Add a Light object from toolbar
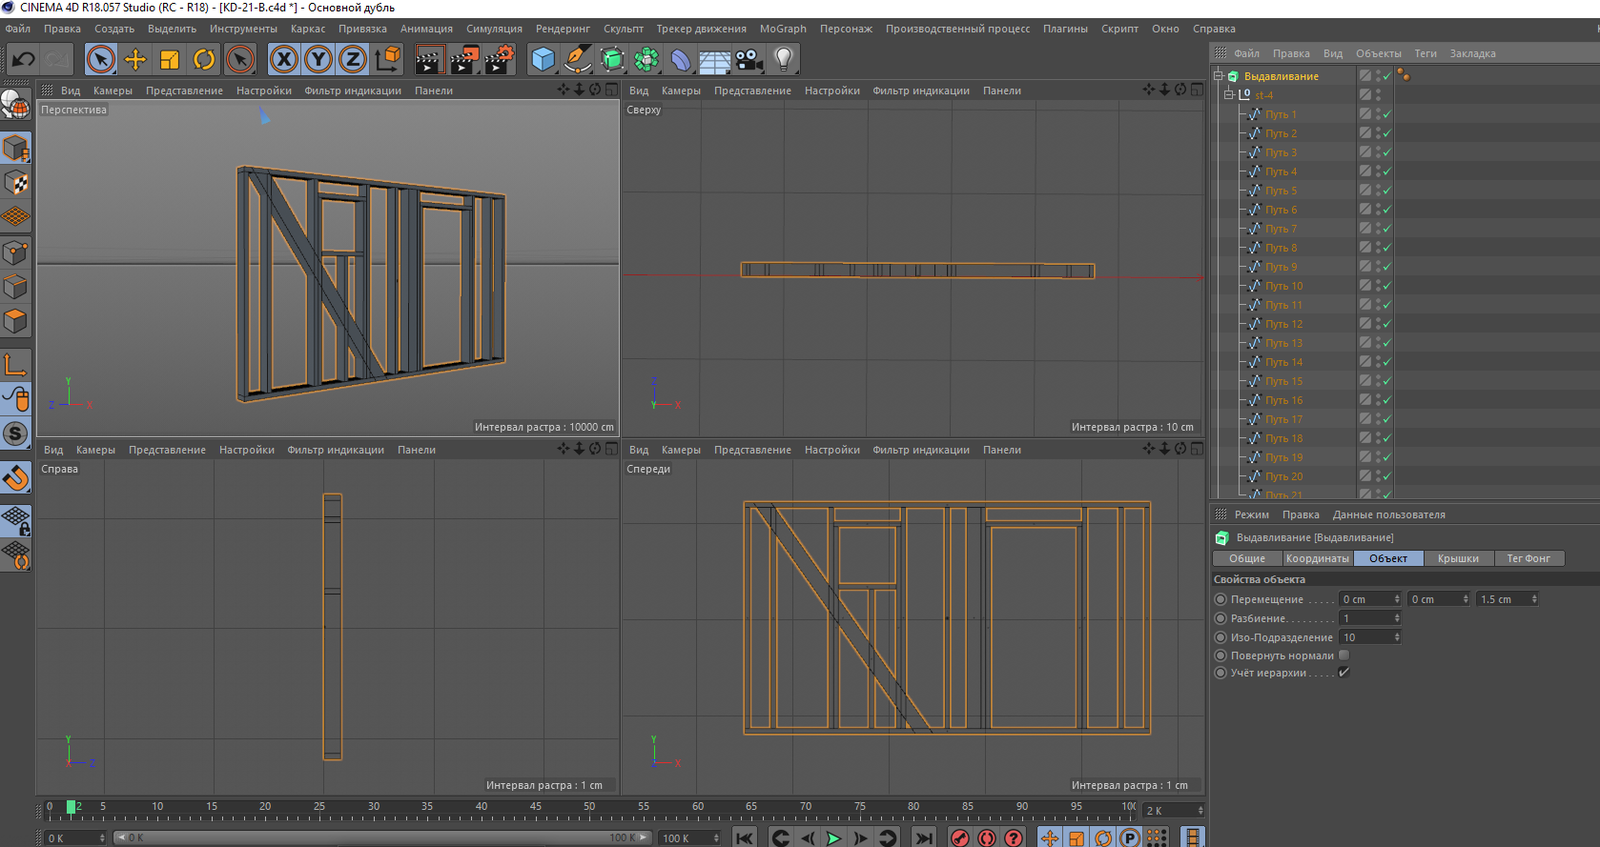The image size is (1600, 847). (784, 60)
